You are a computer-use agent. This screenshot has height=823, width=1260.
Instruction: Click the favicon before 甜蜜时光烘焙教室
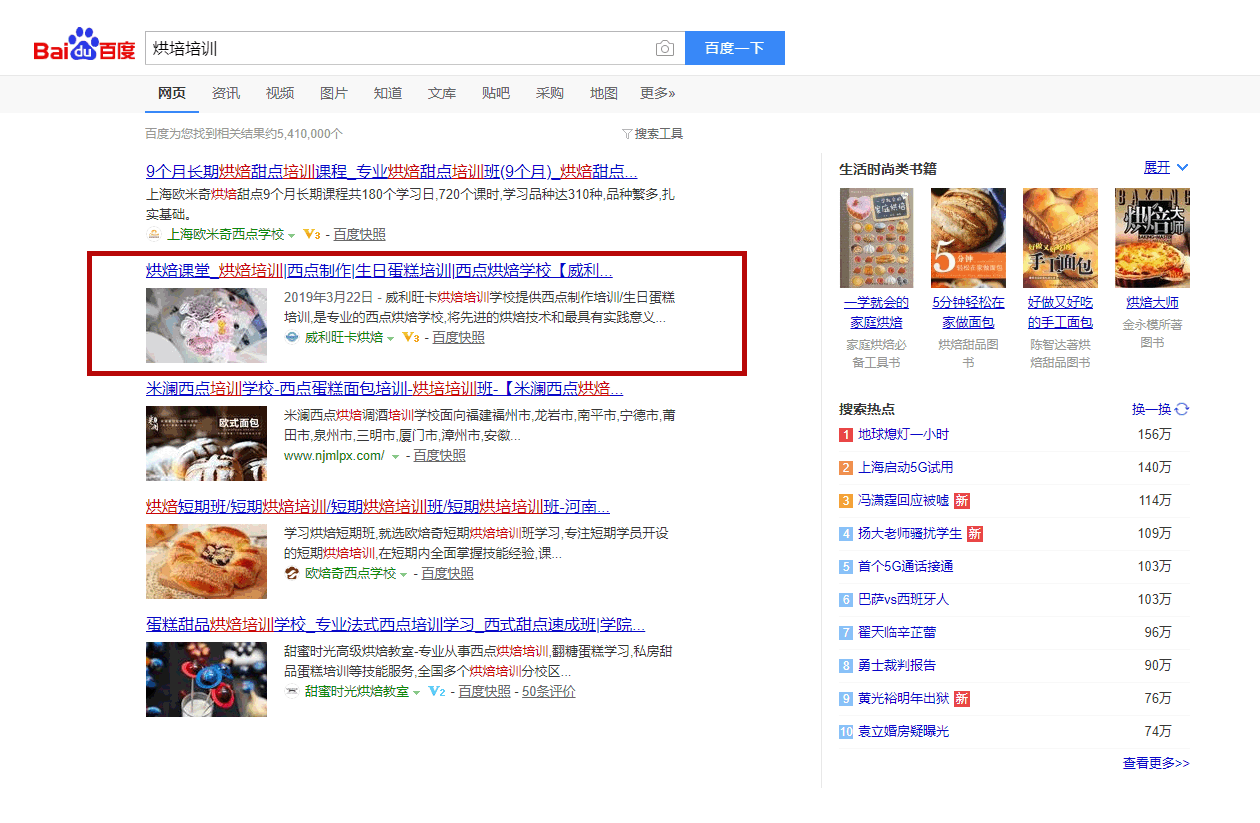coord(292,692)
